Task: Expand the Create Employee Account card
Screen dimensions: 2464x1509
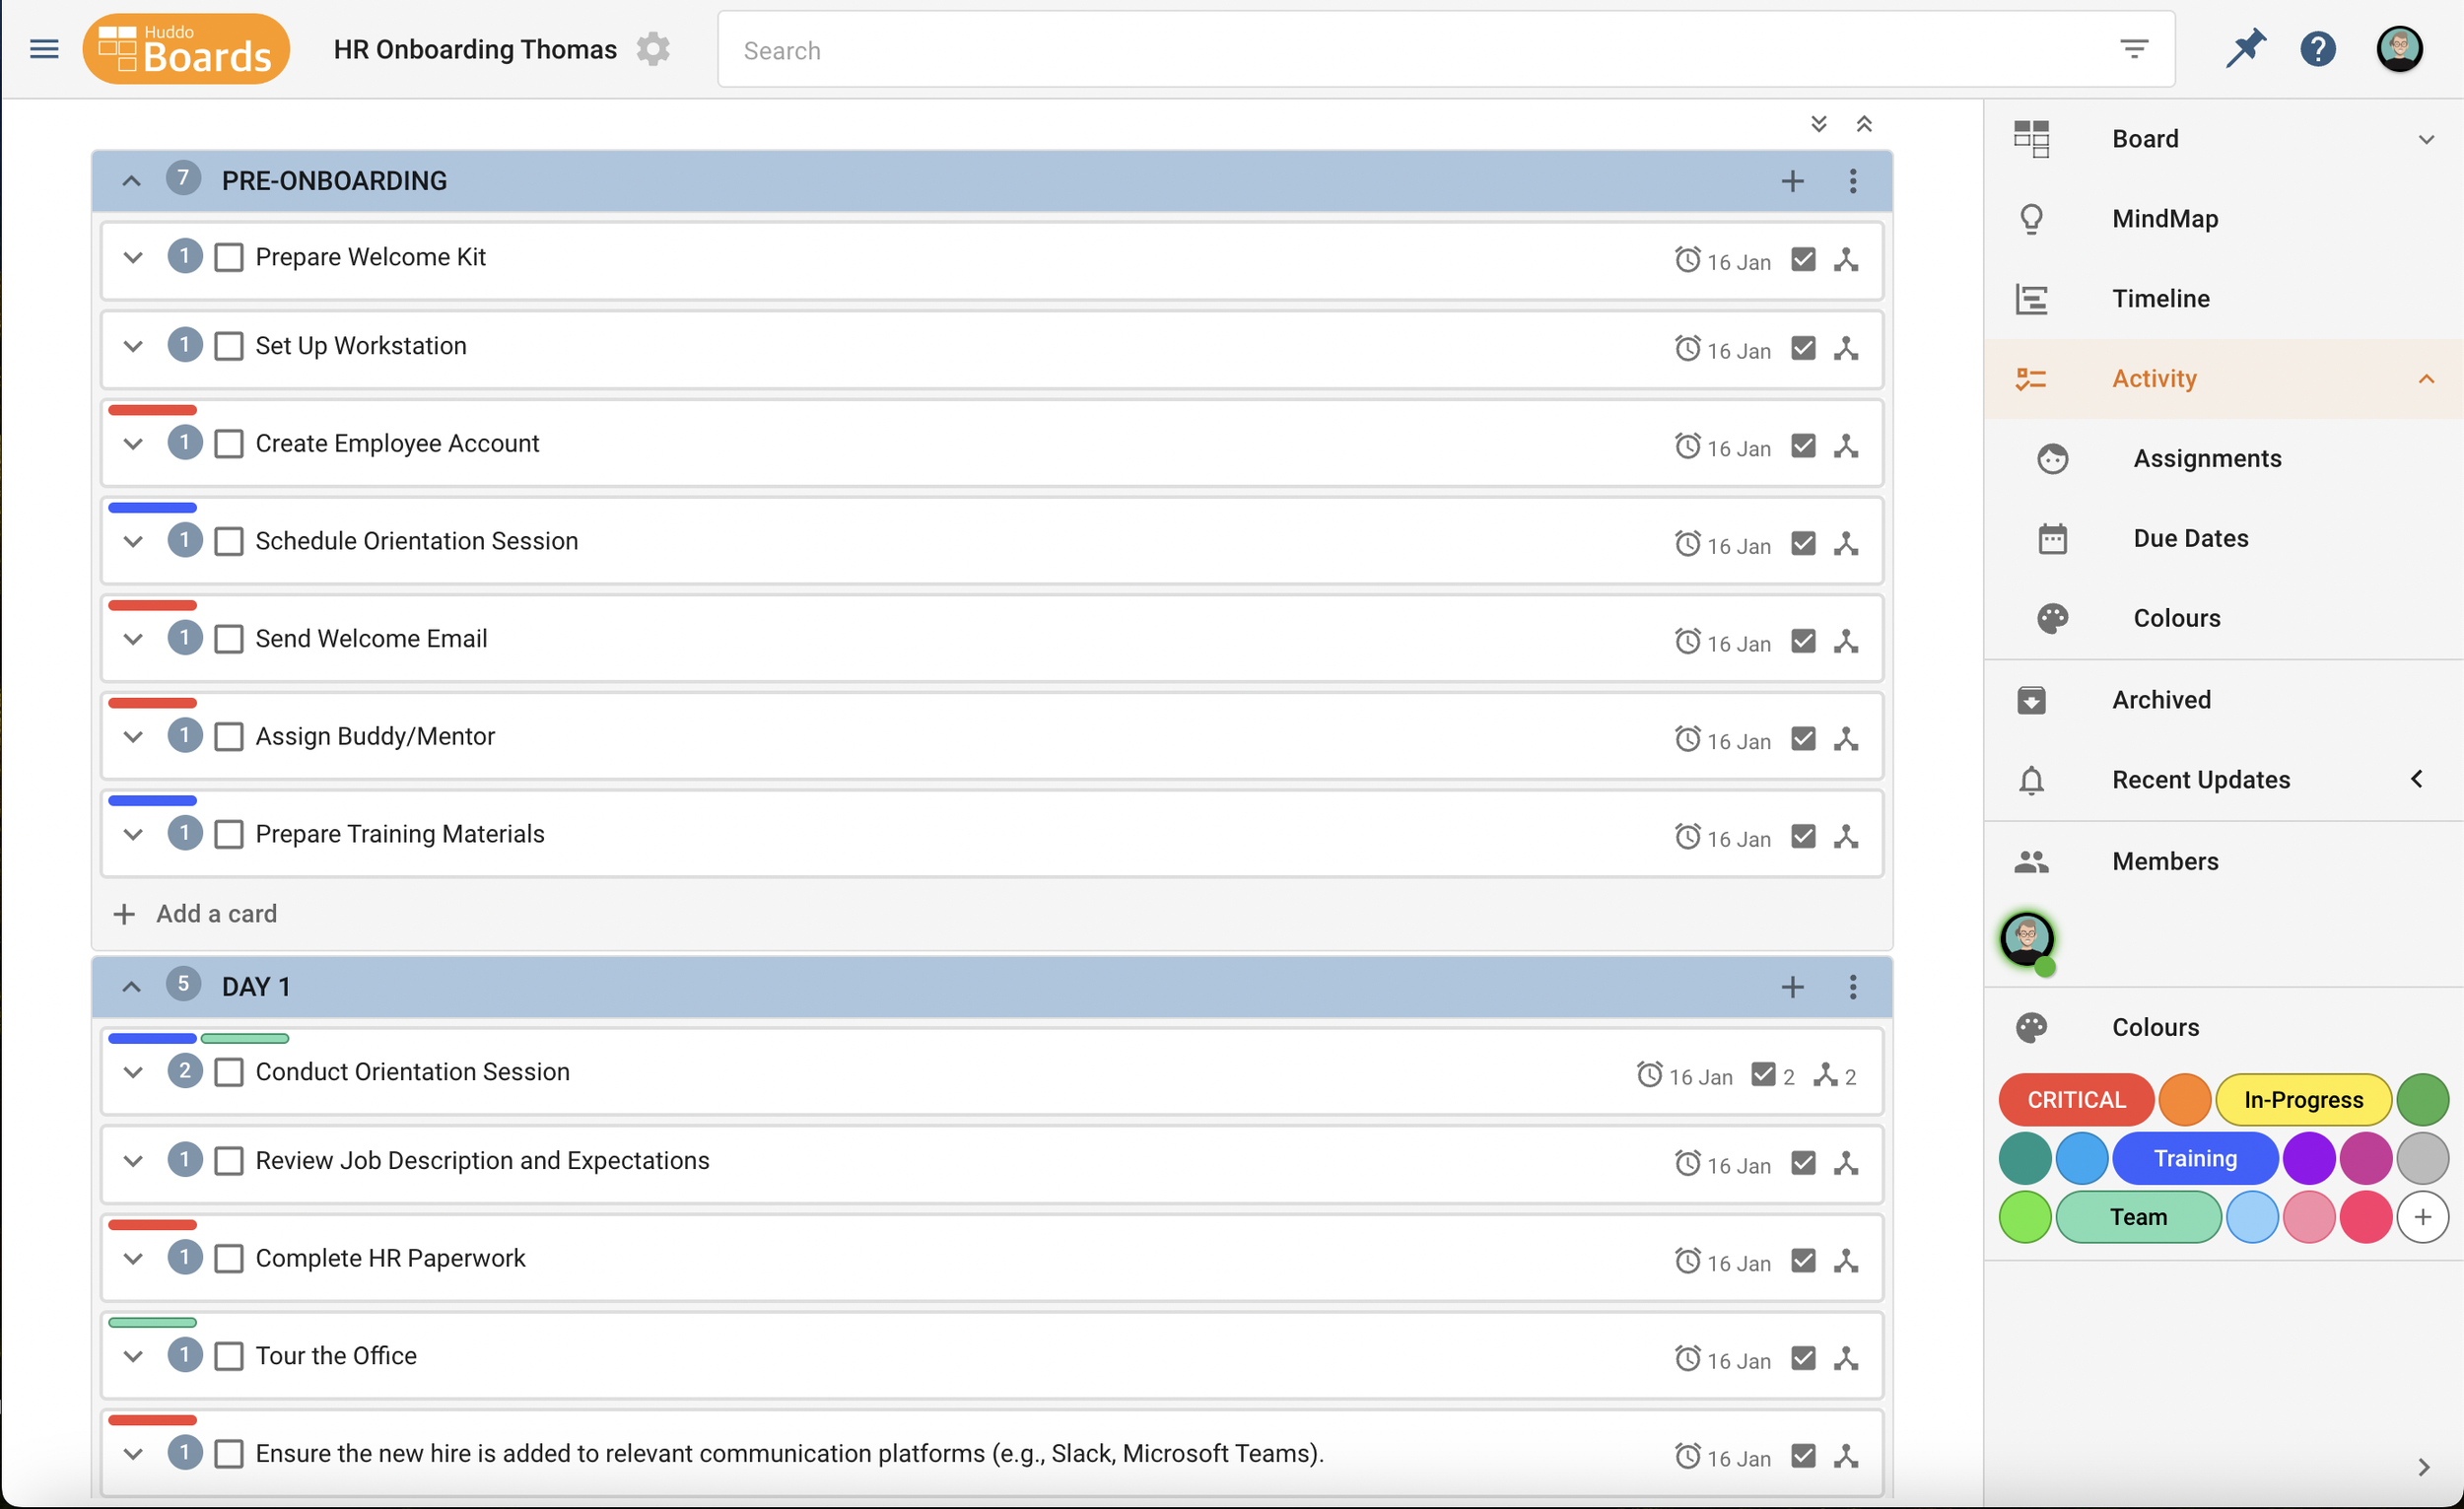Action: coord(133,444)
